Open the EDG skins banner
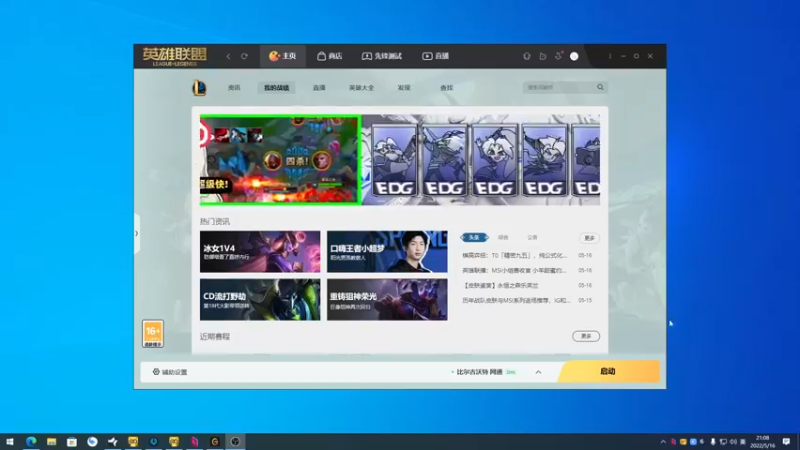 click(481, 160)
